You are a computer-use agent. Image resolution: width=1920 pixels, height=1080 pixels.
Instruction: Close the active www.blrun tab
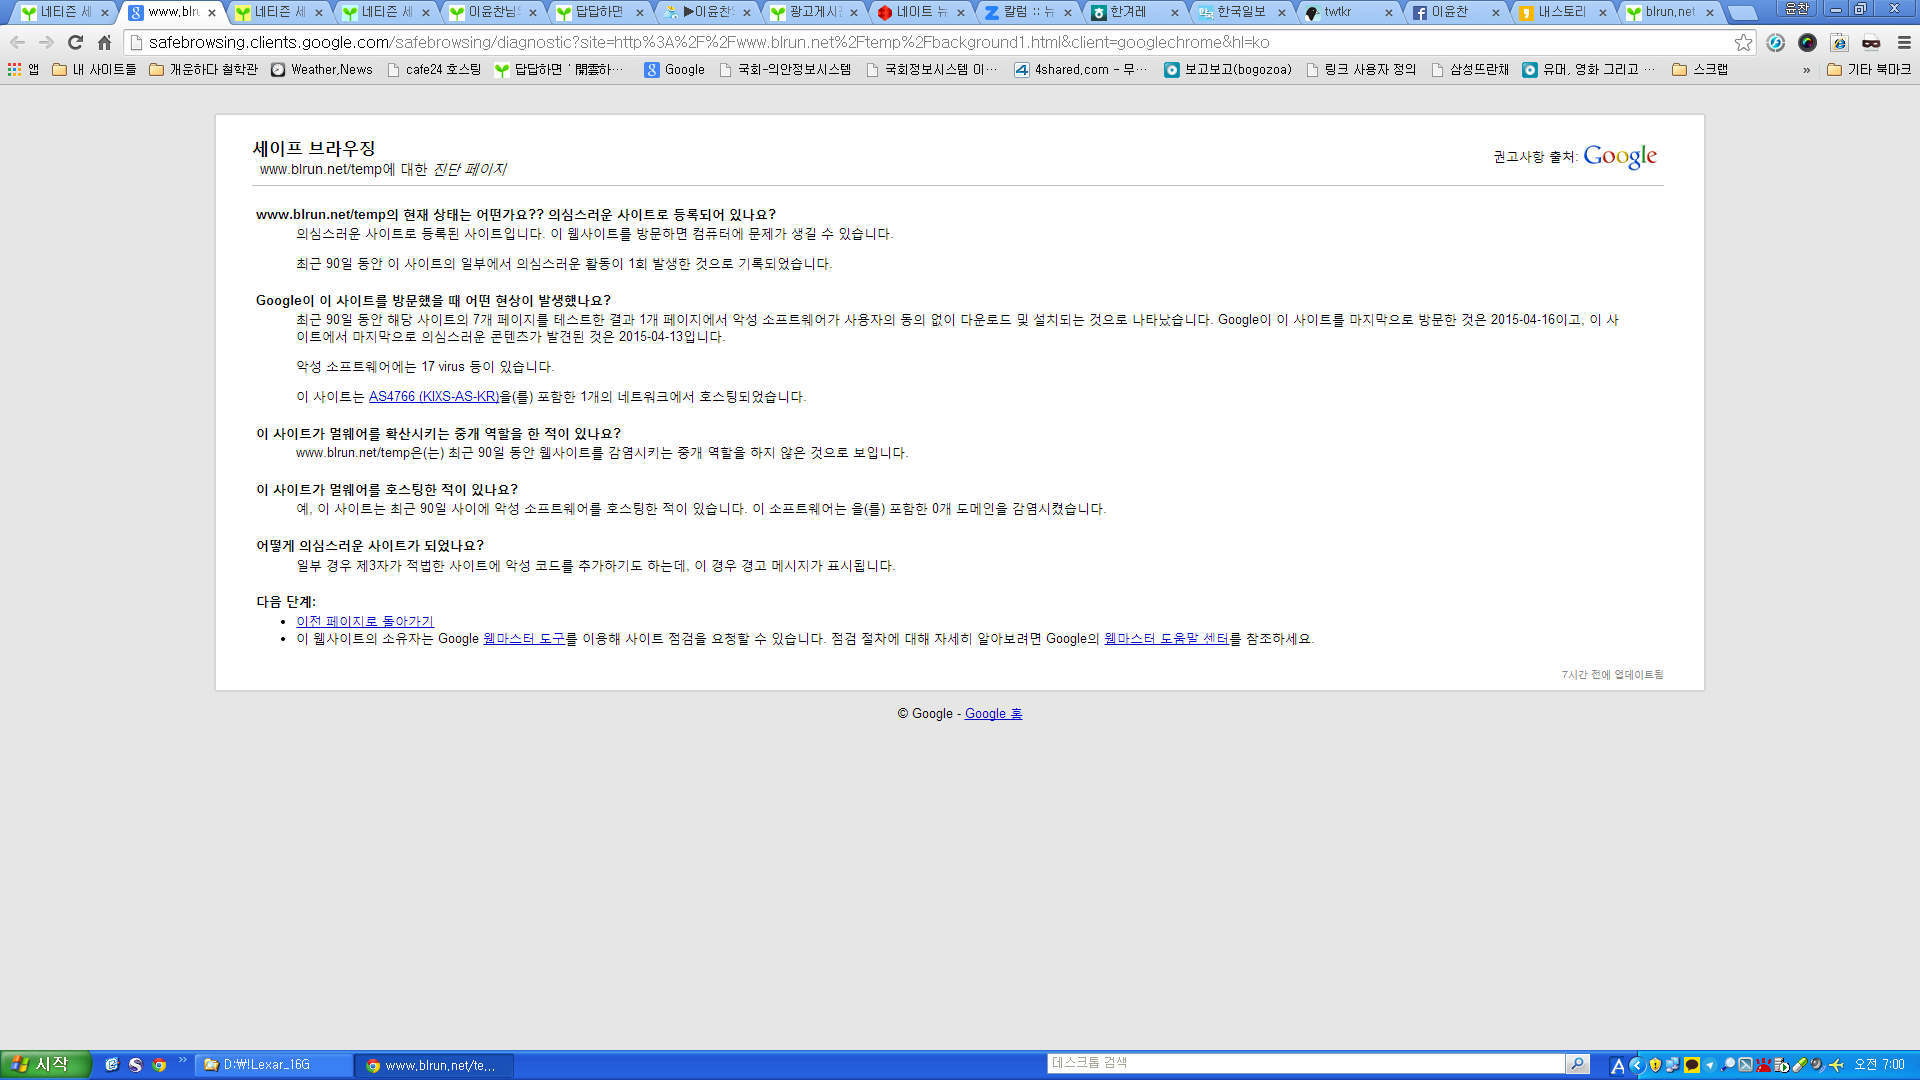click(x=212, y=13)
